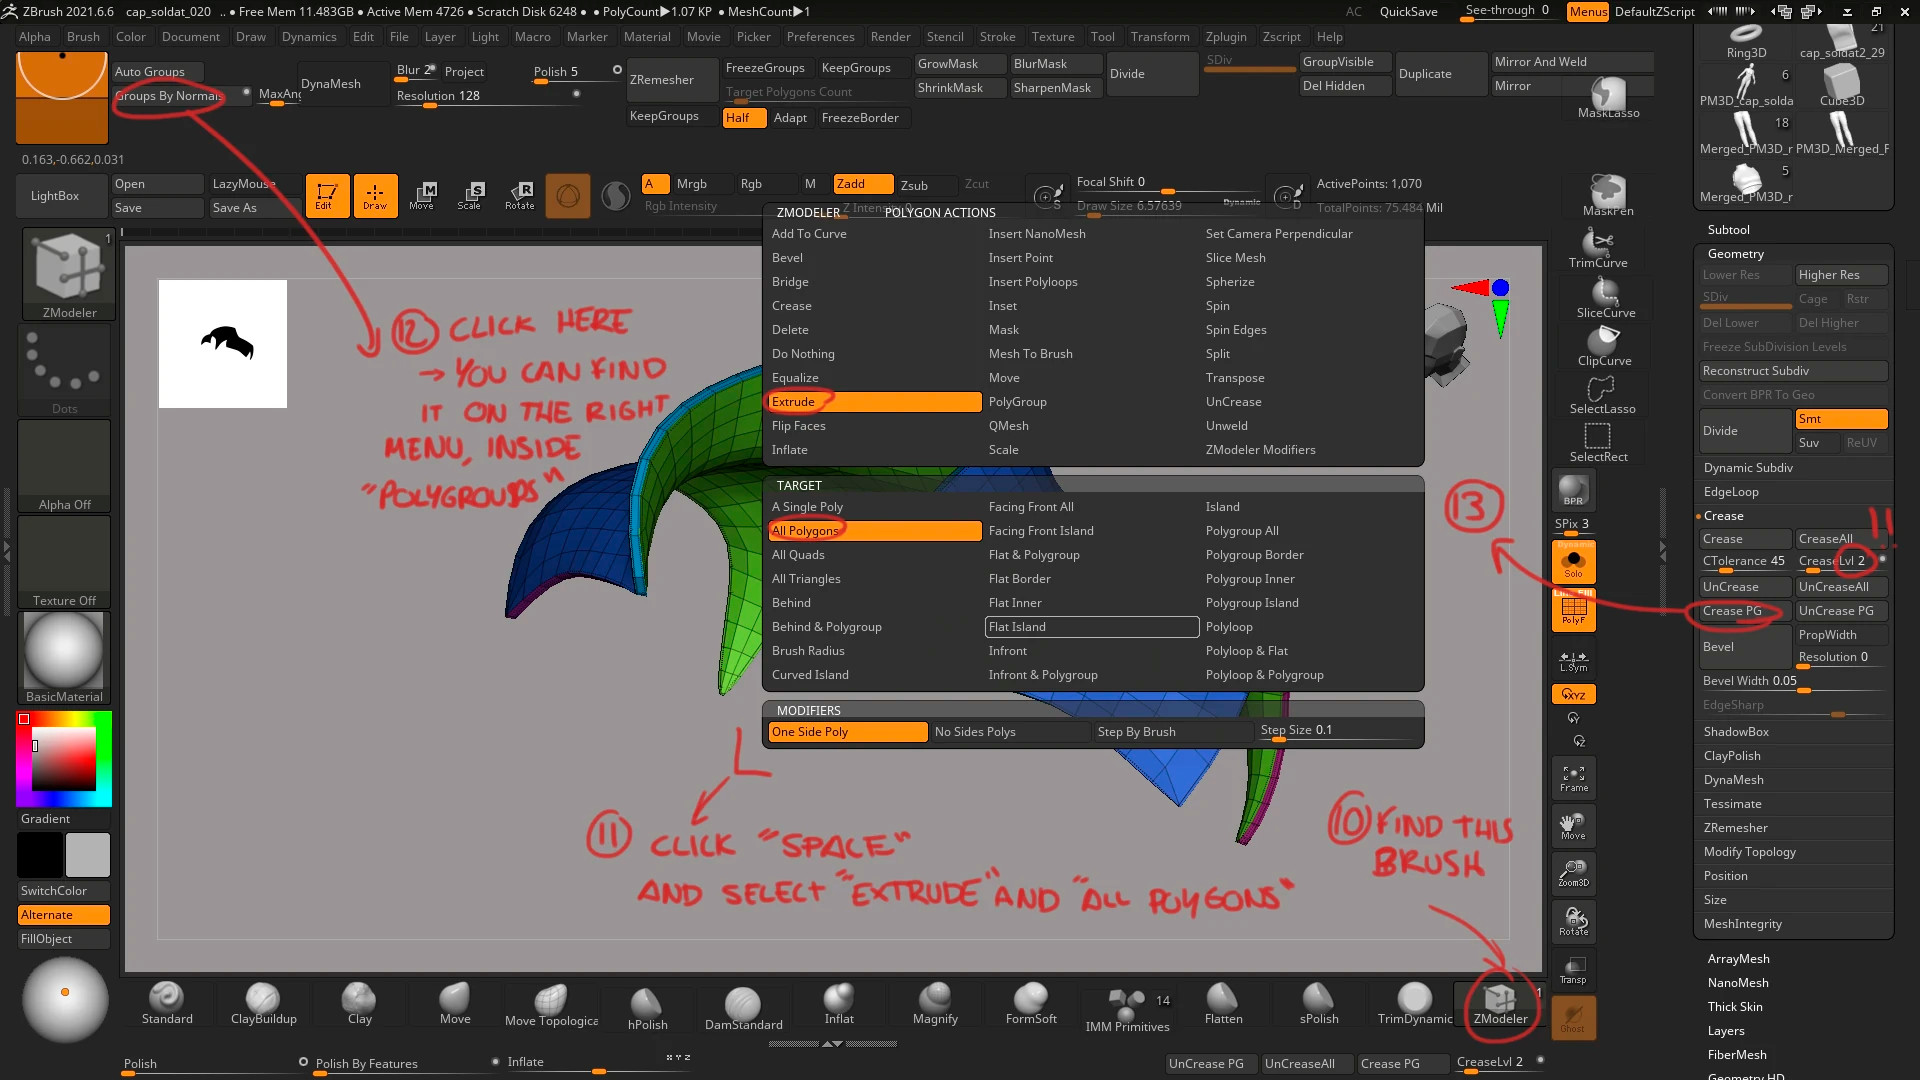
Task: Toggle Solo mode button
Action: point(1573,562)
